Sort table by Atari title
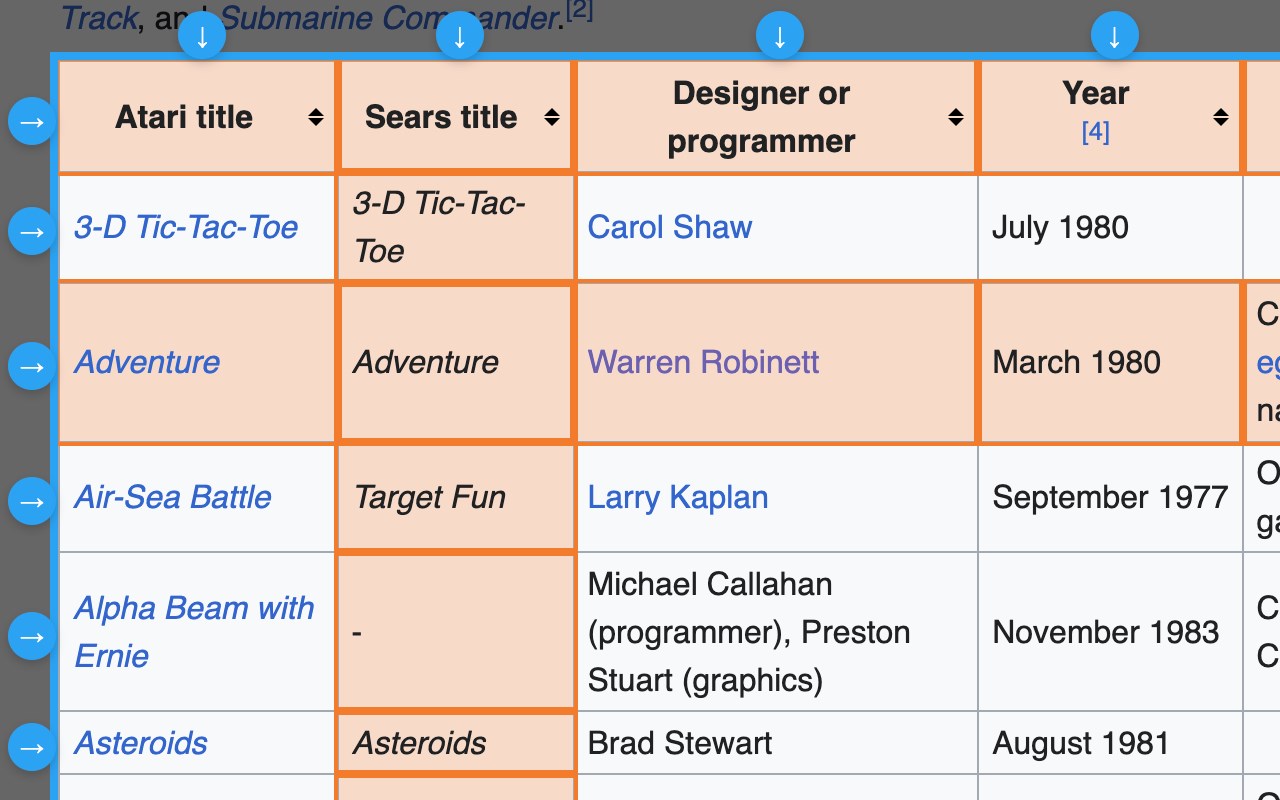Viewport: 1280px width, 800px height. click(x=316, y=118)
